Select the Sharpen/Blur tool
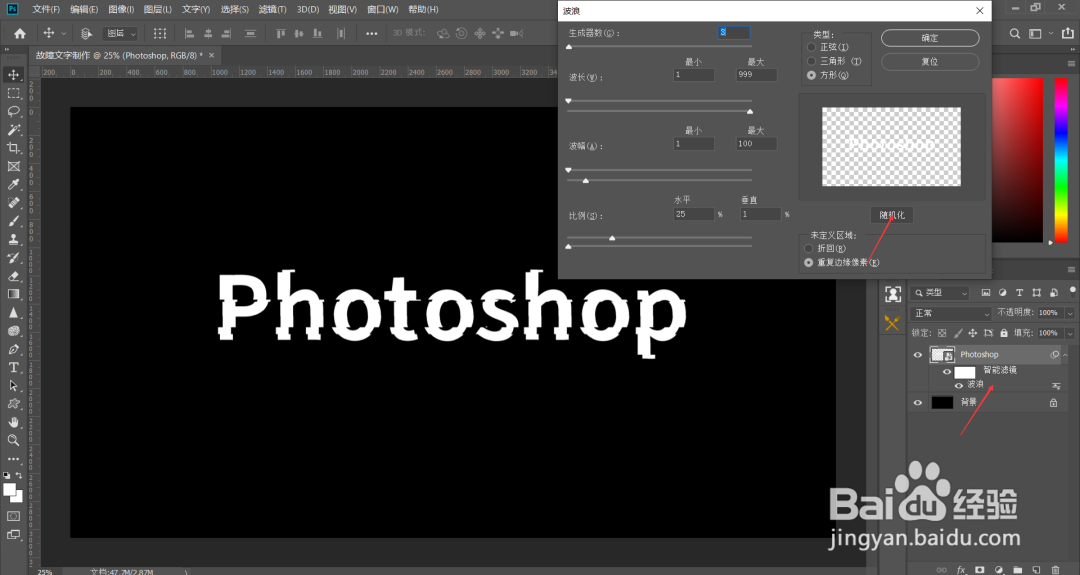Screen dimensions: 1080x575 pyautogui.click(x=14, y=313)
